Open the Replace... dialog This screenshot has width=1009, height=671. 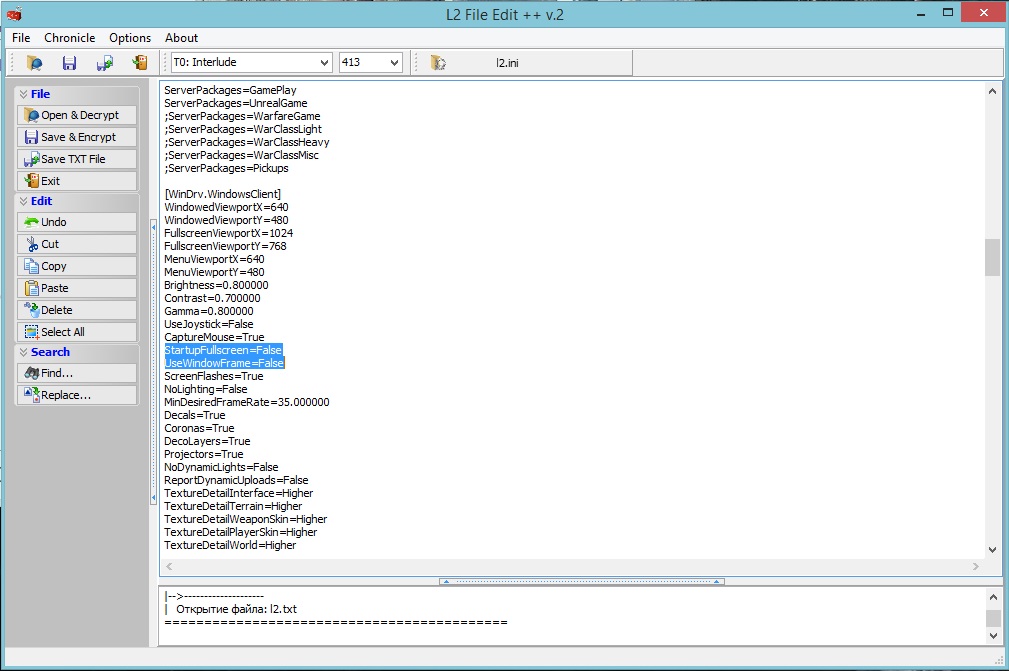76,395
